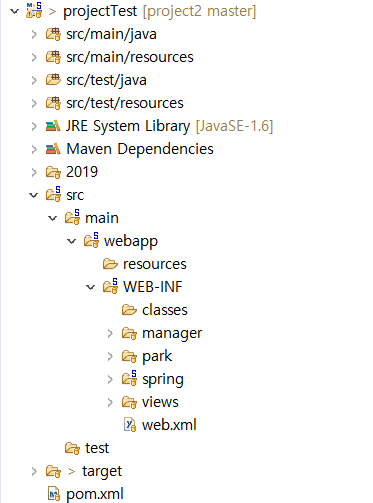Select the 2019 folder label
This screenshot has width=373, height=503.
click(x=82, y=172)
